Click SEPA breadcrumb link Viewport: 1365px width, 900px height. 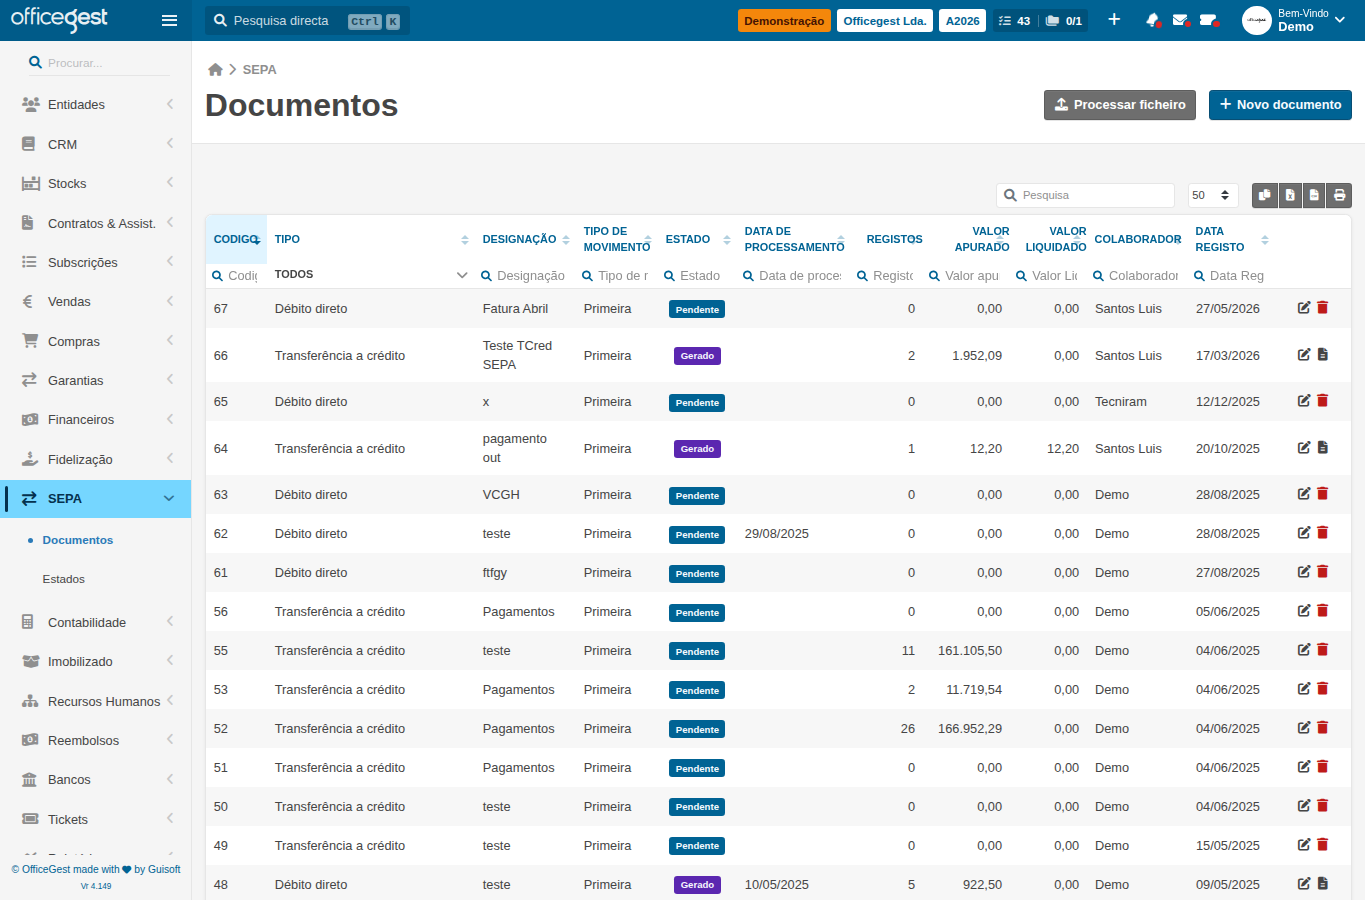click(x=260, y=69)
